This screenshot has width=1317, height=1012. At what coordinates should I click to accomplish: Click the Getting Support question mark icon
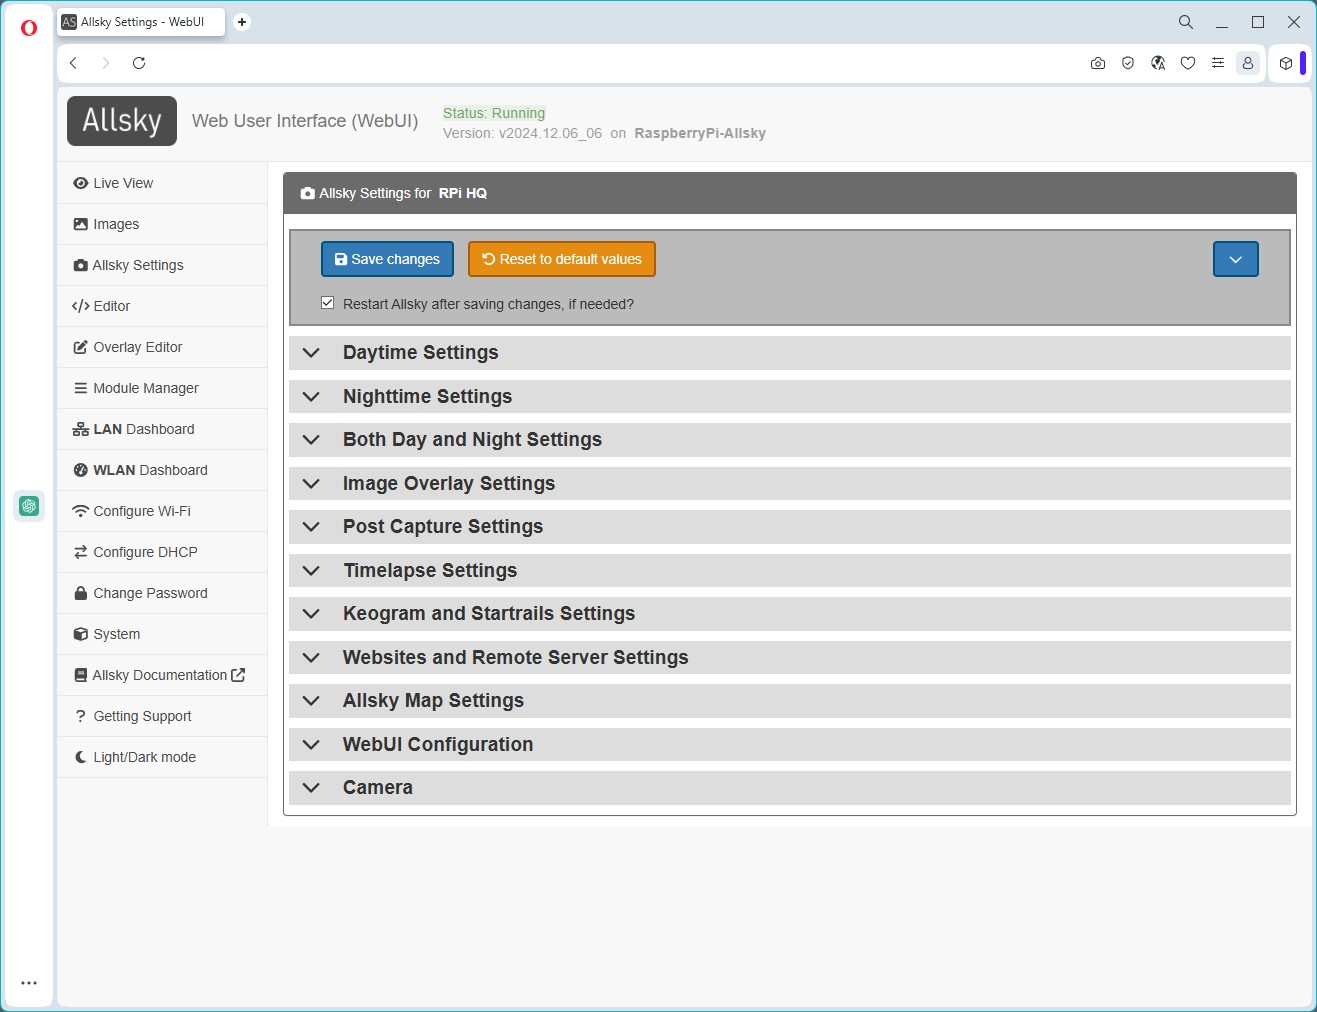click(x=80, y=716)
